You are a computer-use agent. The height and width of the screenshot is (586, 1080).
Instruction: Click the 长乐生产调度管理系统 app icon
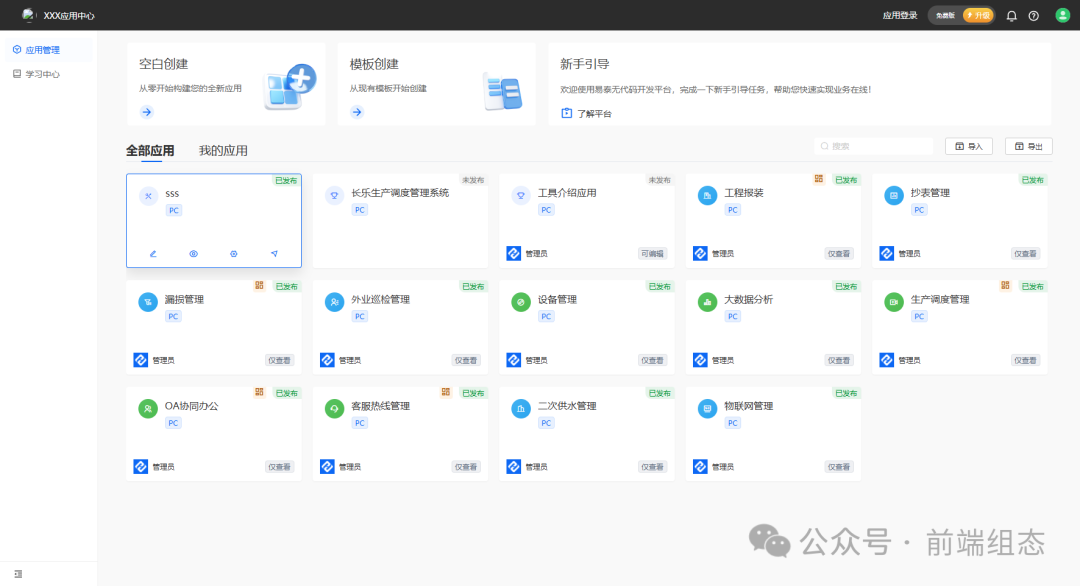click(x=334, y=196)
